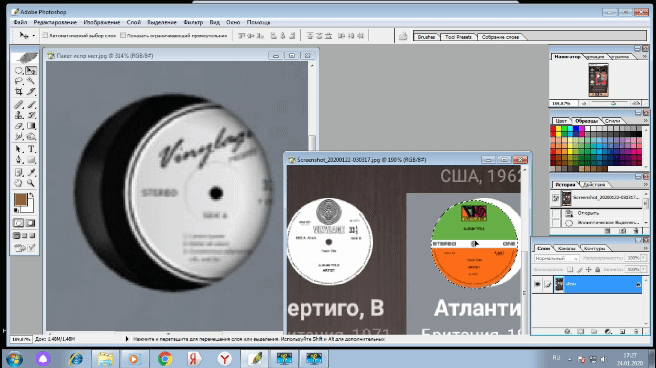The width and height of the screenshot is (656, 368).
Task: Select the Magic Wand tool
Action: (x=31, y=81)
